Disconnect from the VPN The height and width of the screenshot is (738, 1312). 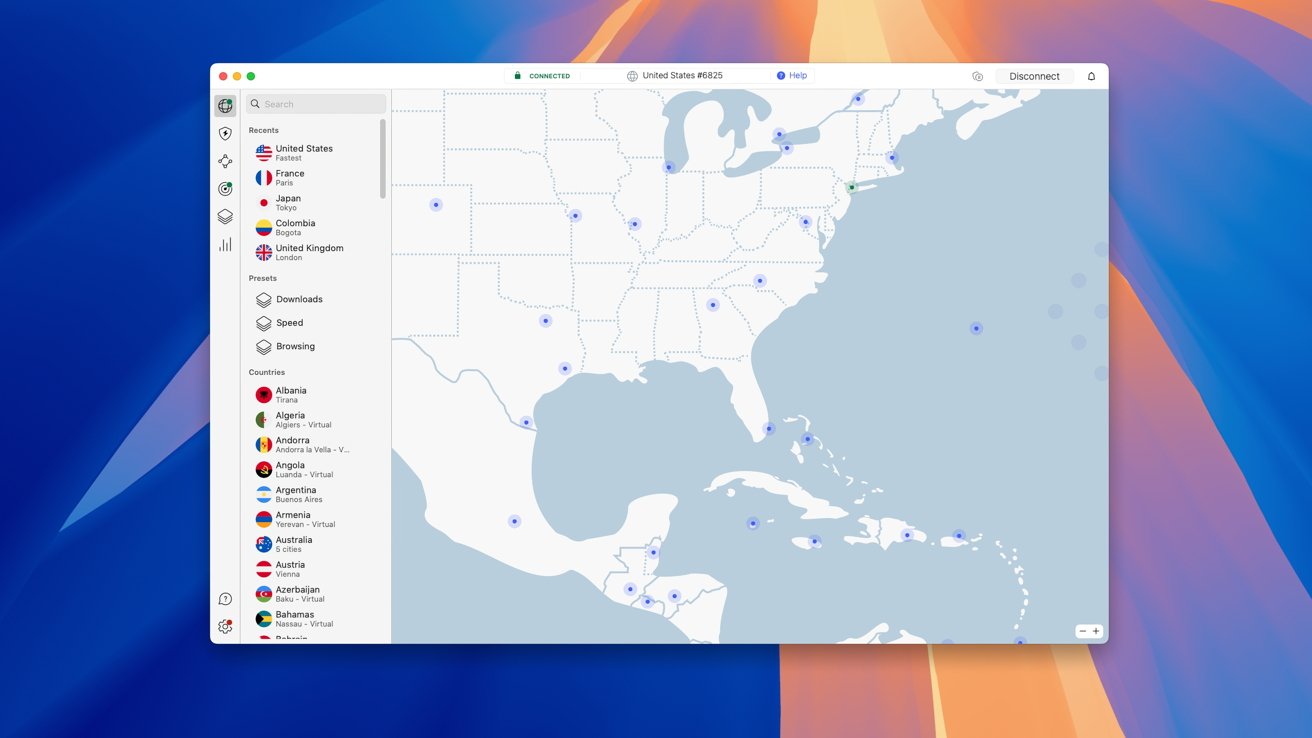1034,76
